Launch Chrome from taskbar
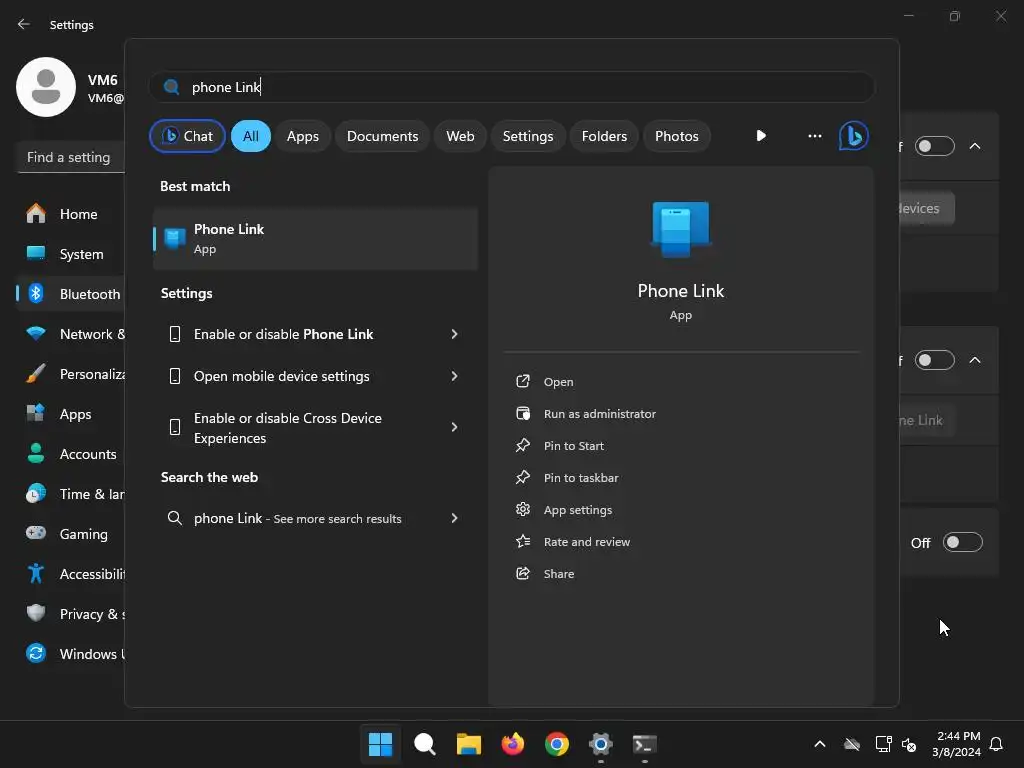Image resolution: width=1024 pixels, height=768 pixels. tap(556, 744)
